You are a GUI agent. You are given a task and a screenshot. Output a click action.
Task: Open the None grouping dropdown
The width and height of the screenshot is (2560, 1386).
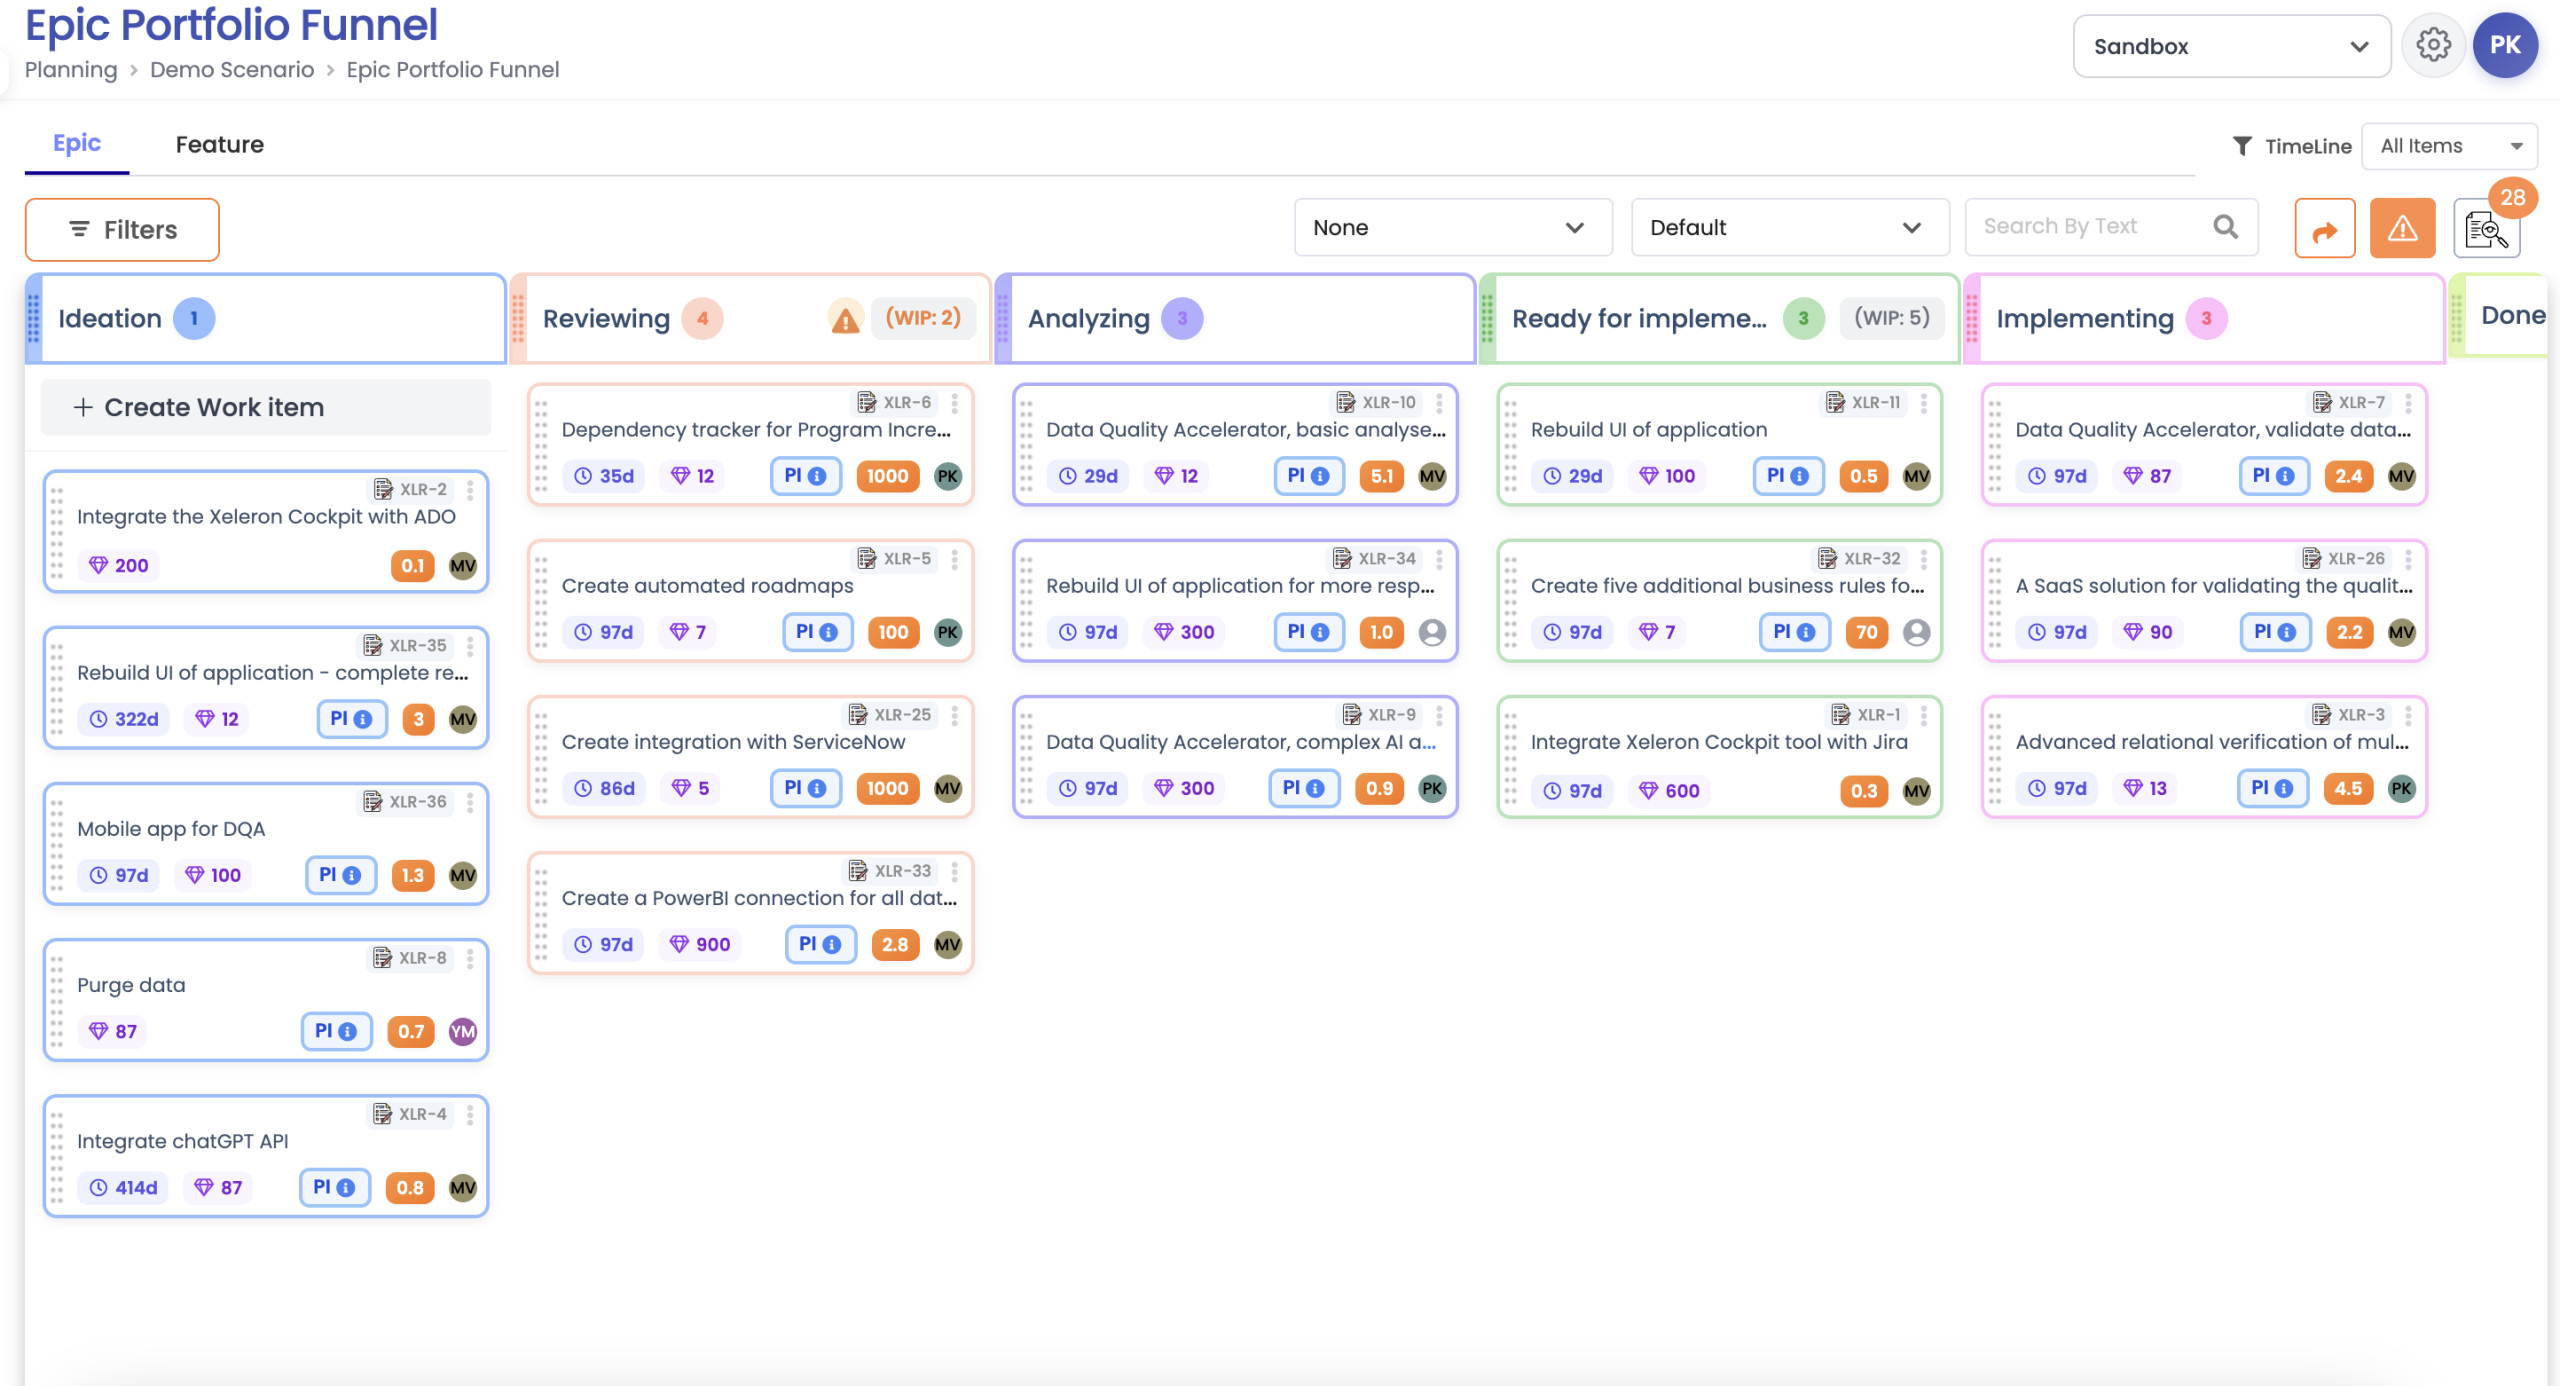tap(1452, 227)
